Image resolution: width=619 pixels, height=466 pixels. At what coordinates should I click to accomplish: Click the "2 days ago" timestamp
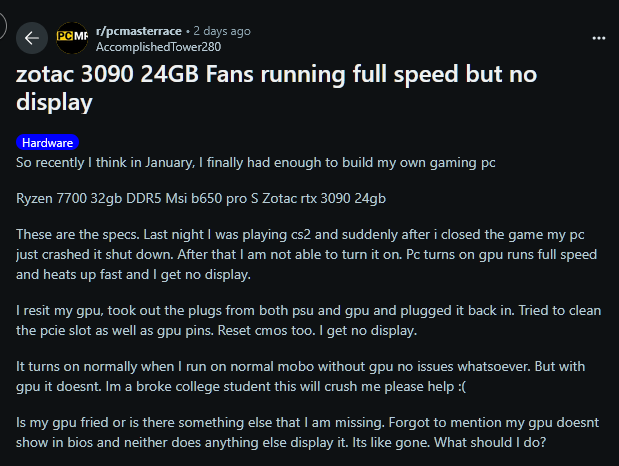(x=222, y=31)
